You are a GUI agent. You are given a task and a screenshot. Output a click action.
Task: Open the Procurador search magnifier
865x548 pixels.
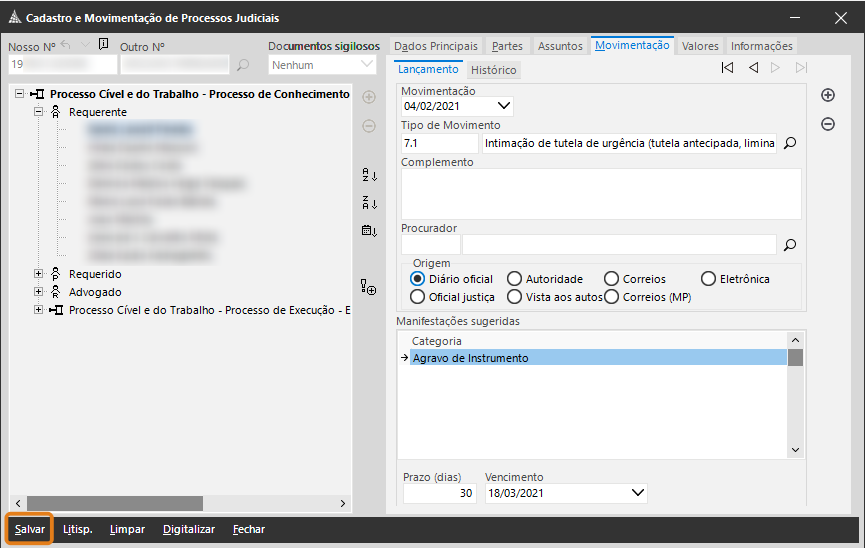coord(789,244)
